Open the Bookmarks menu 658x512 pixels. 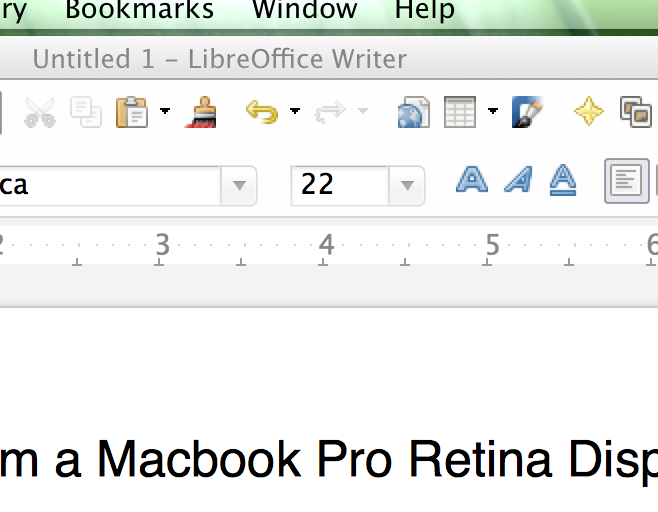point(139,9)
